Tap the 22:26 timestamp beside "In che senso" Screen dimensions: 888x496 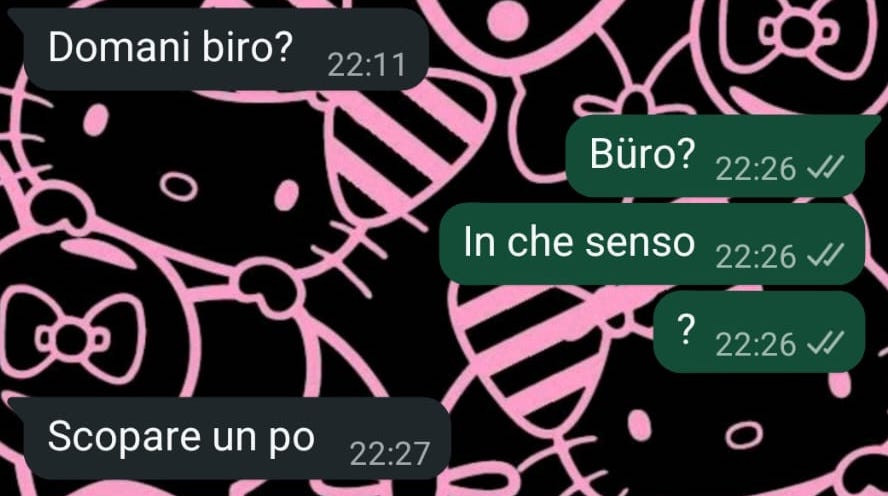(x=755, y=257)
